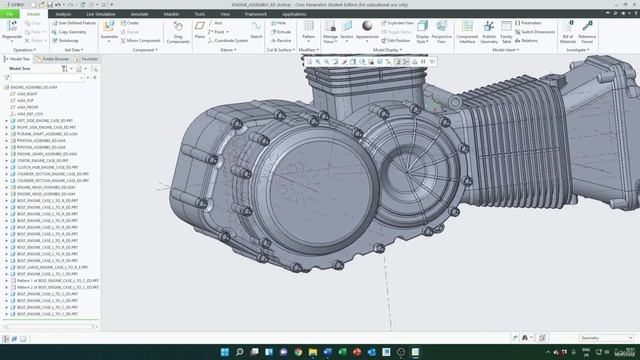Click the Assemble component icon
Image resolution: width=640 pixels, height=360 pixels.
point(109,27)
